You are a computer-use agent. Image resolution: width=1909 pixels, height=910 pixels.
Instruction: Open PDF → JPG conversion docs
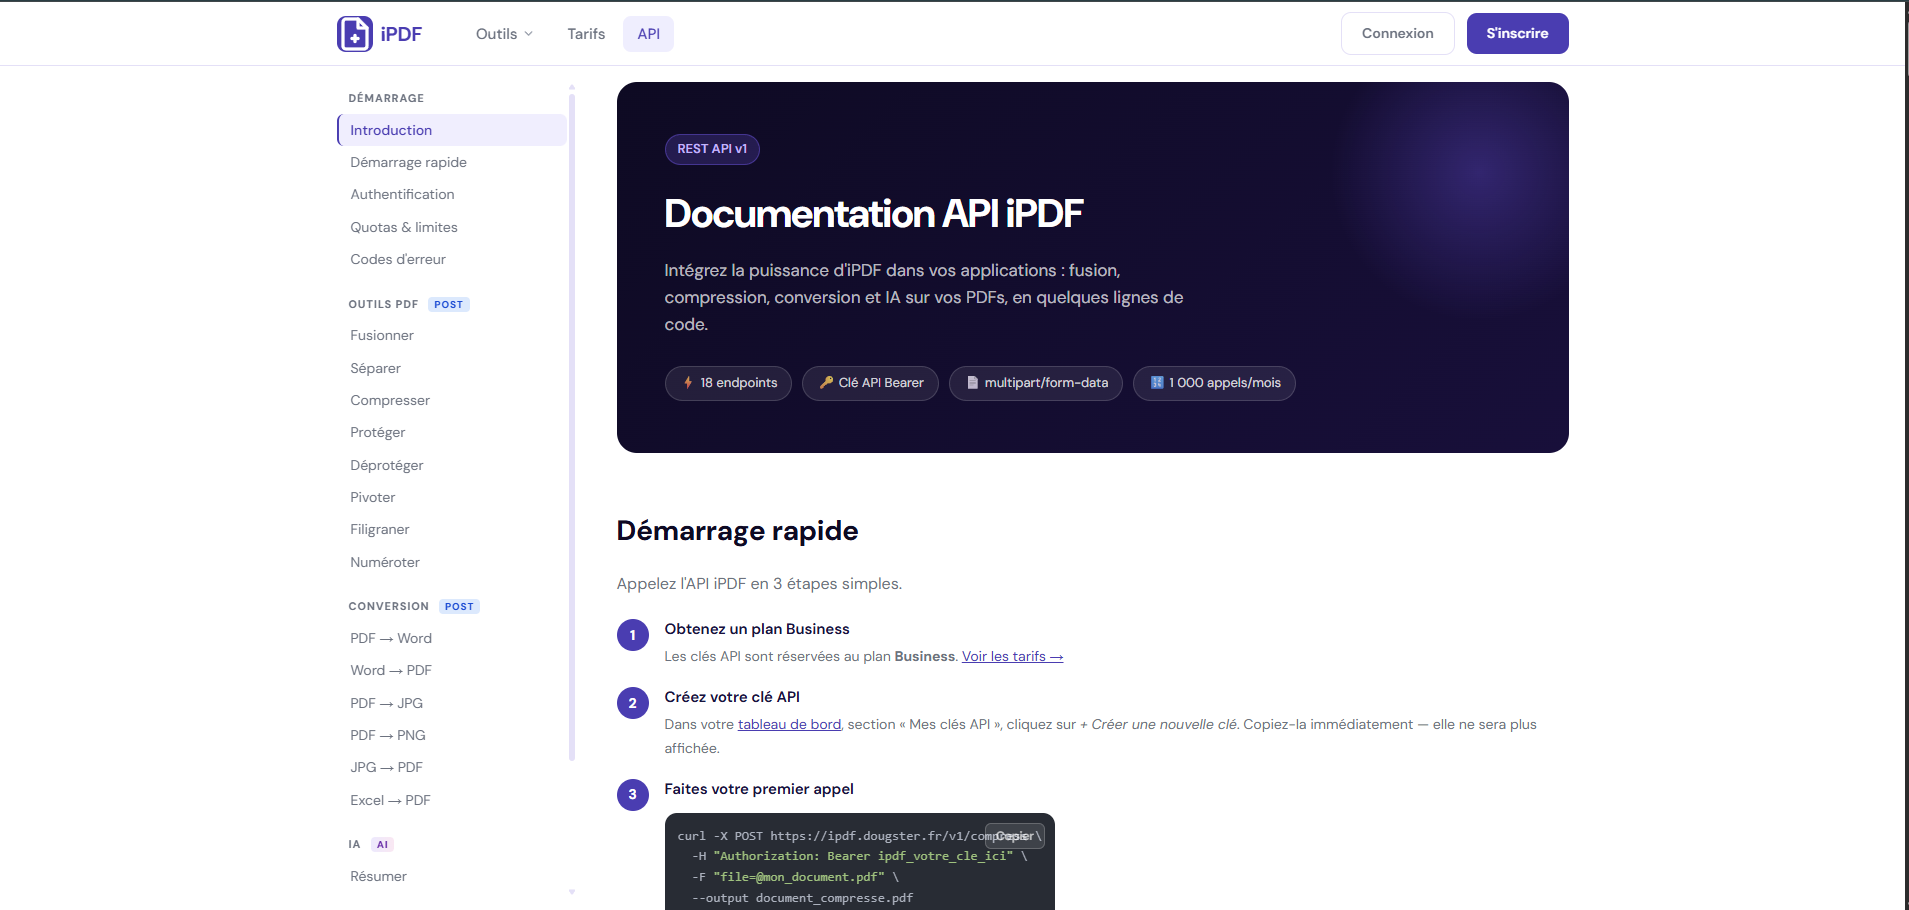387,703
